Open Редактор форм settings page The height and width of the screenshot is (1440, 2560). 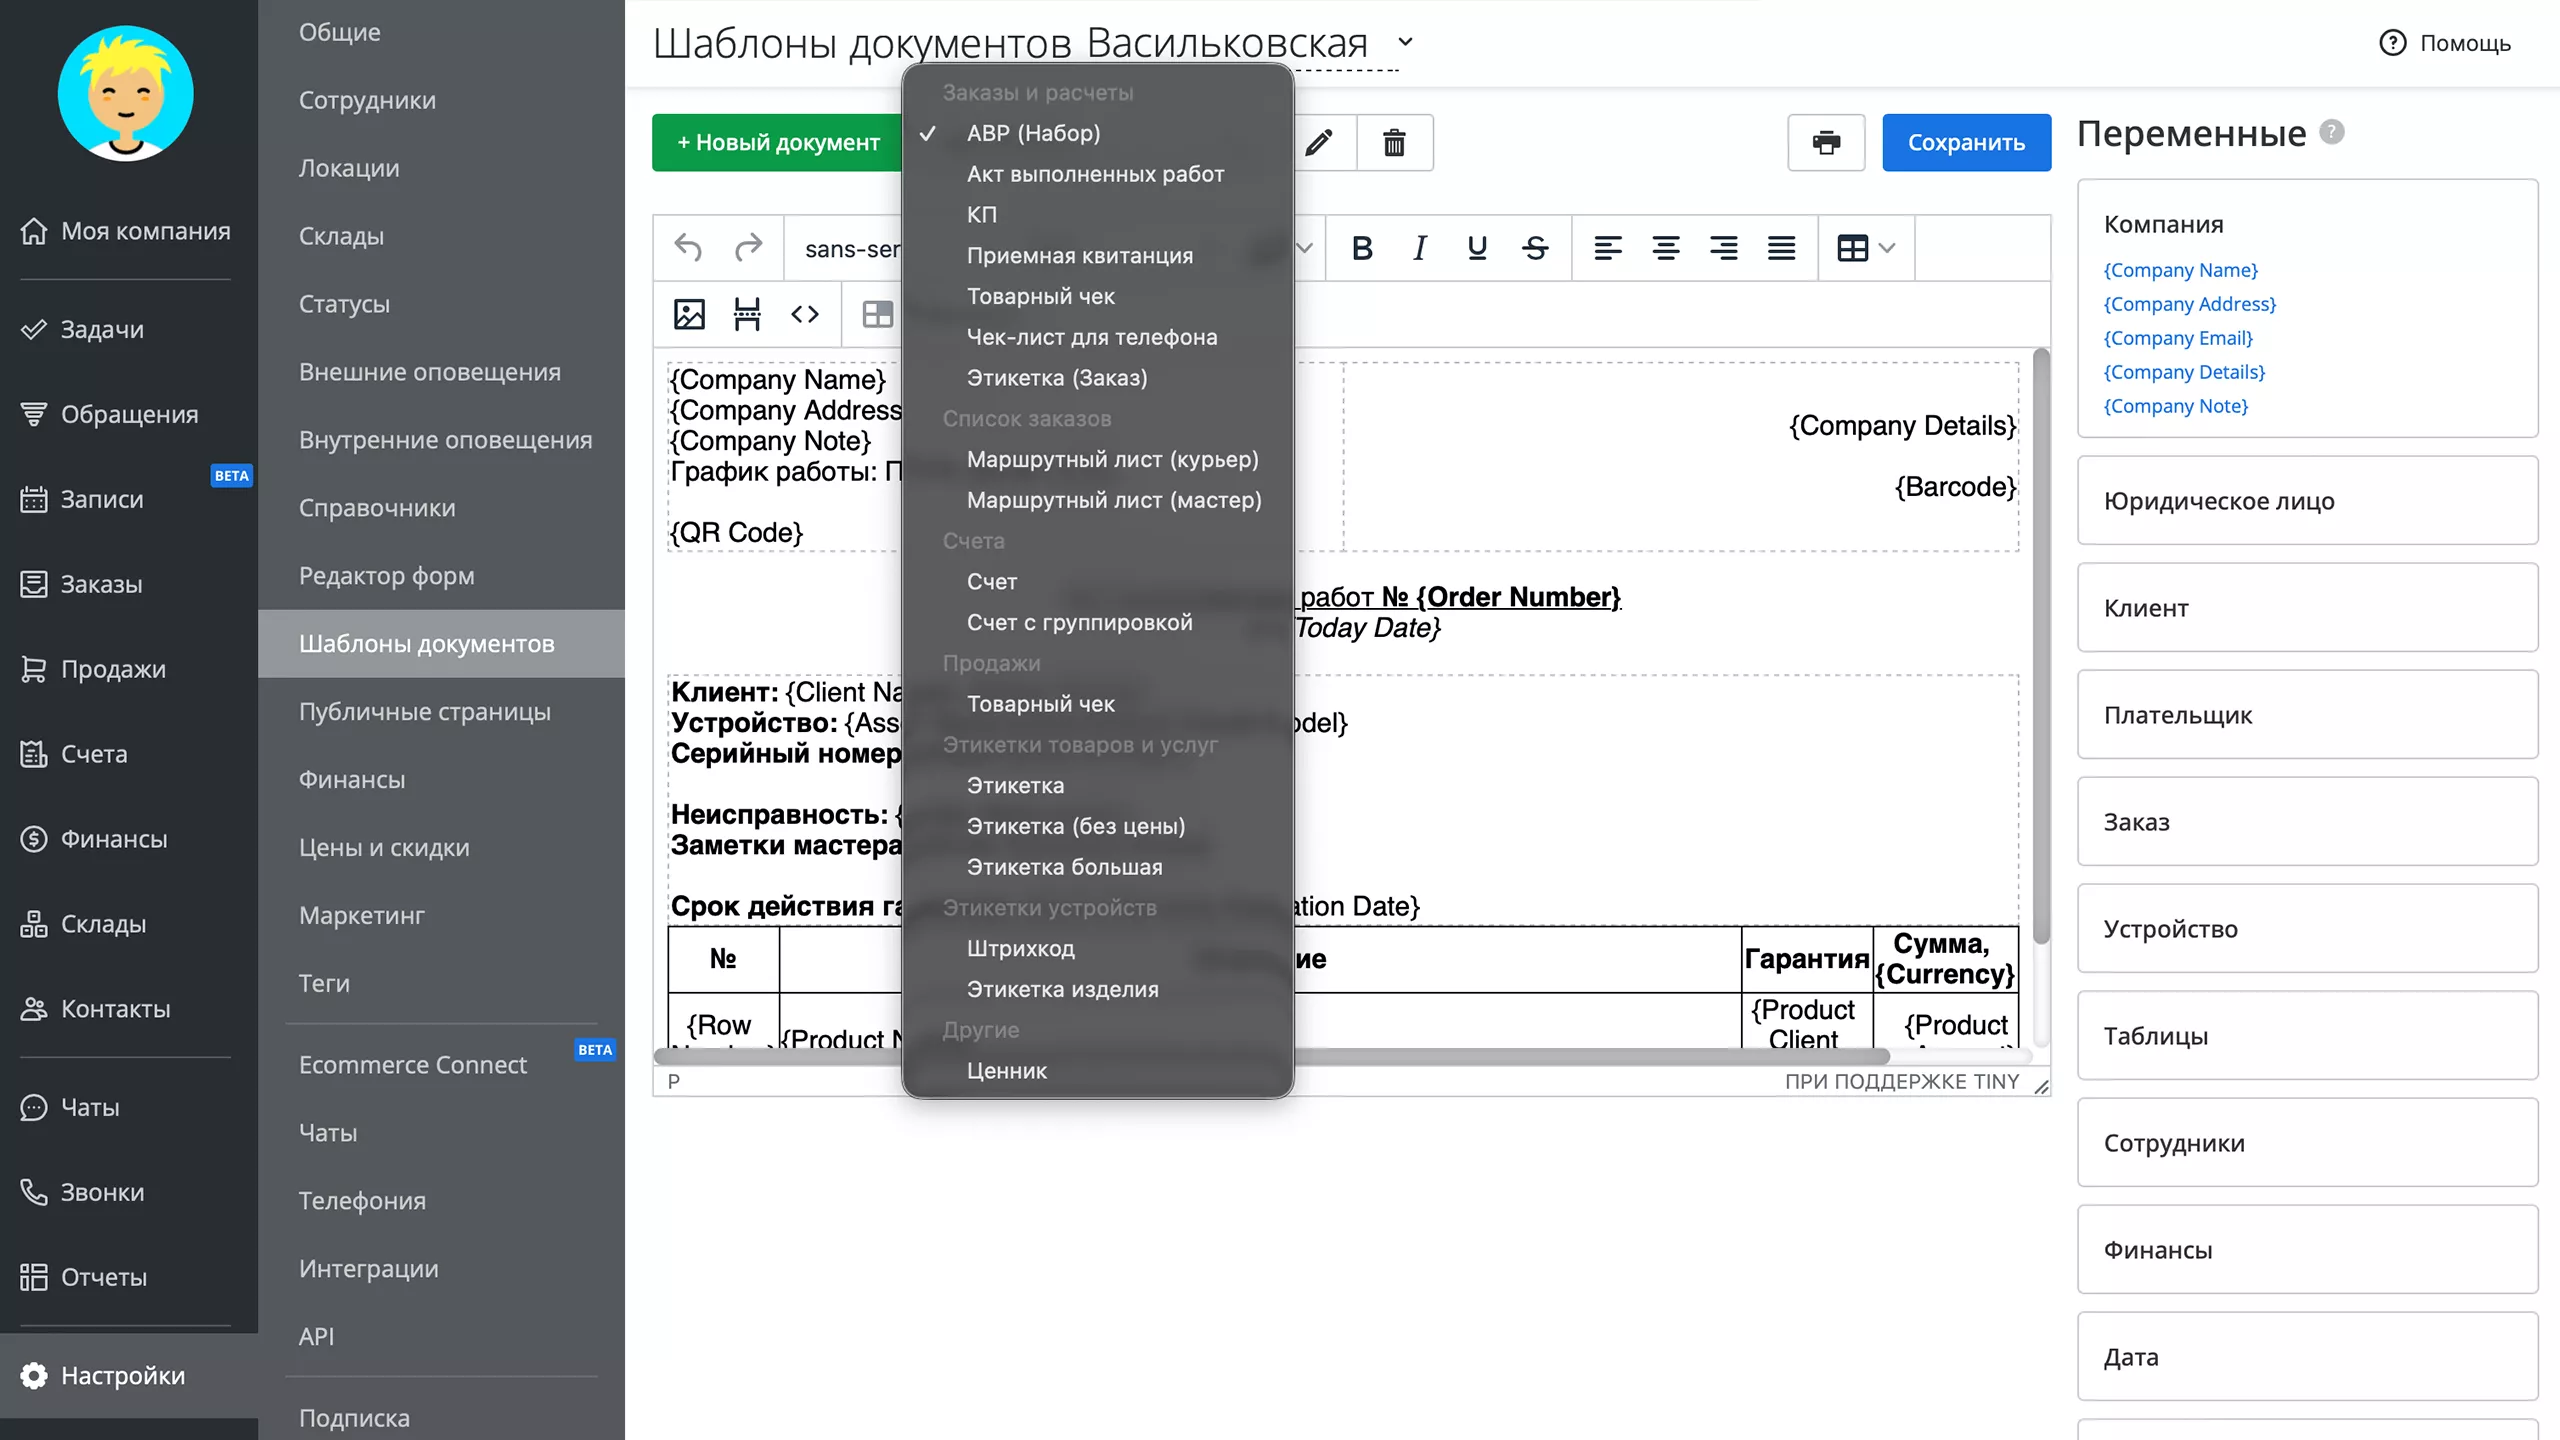[387, 576]
